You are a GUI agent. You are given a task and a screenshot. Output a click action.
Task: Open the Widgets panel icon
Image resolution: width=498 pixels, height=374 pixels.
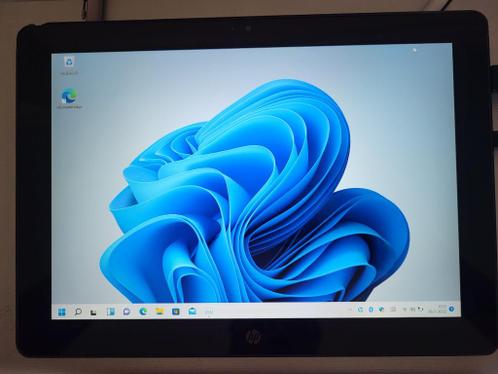(x=111, y=312)
